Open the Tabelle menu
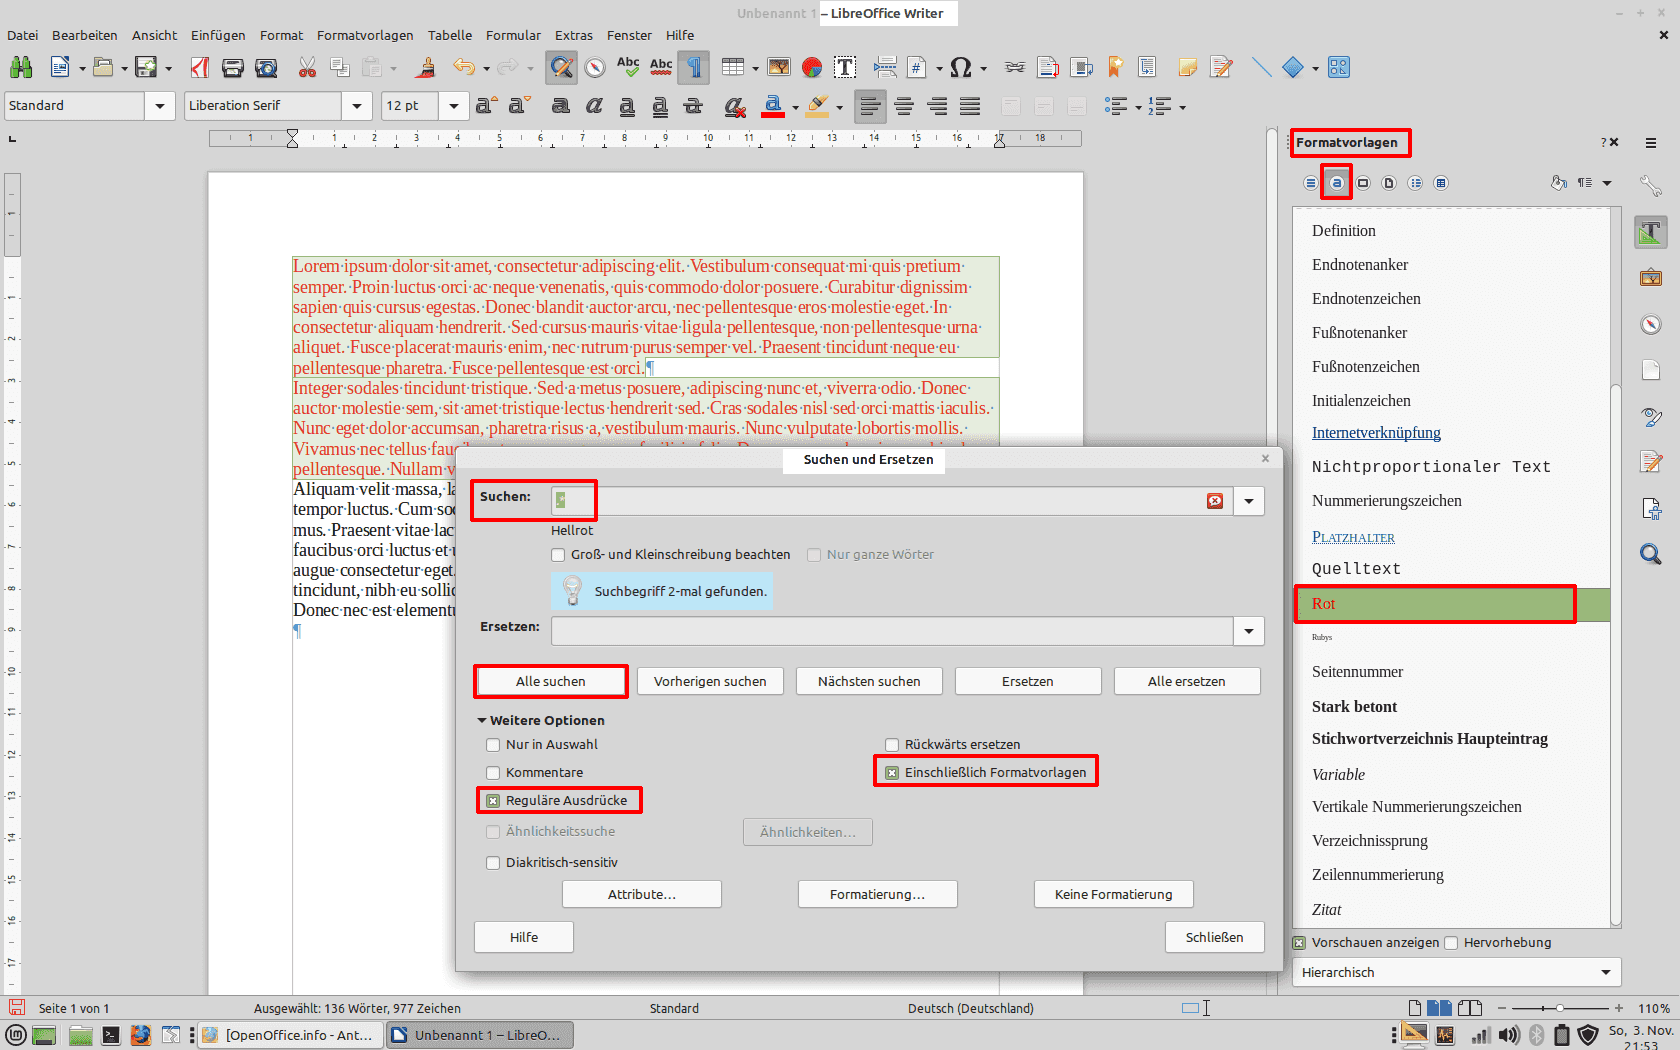Viewport: 1680px width, 1050px height. tap(450, 35)
